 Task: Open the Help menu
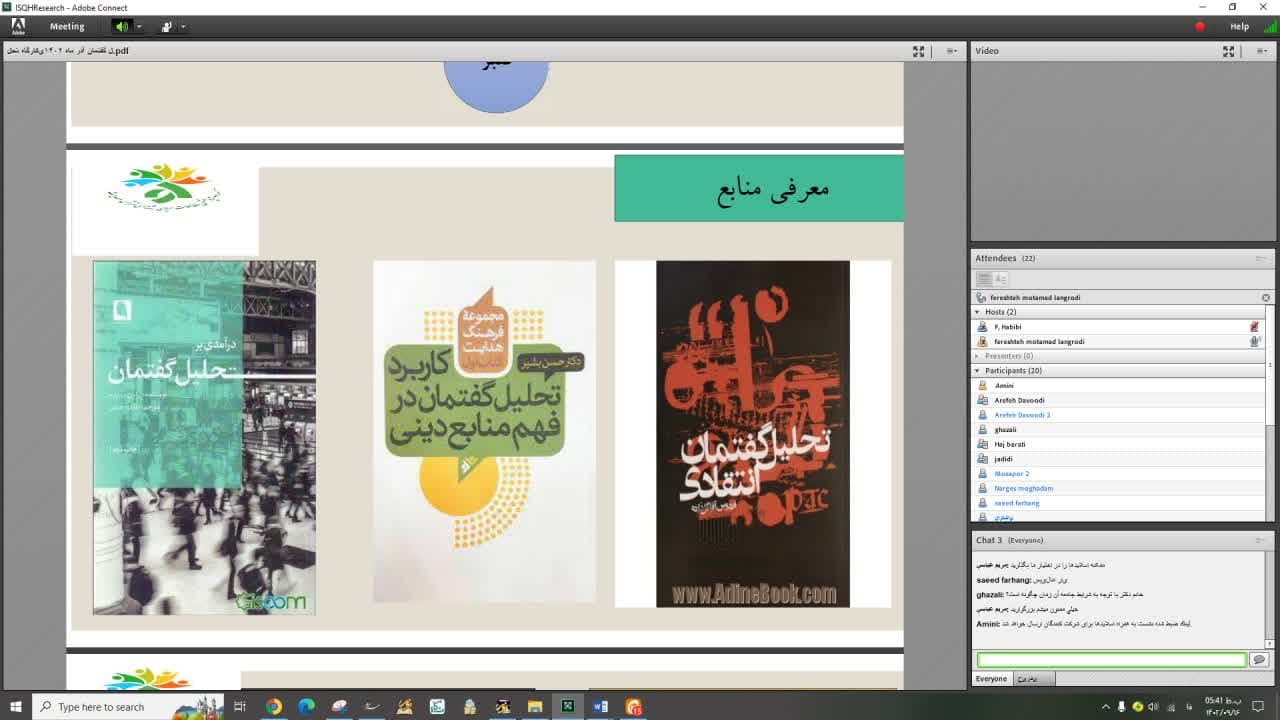(x=1239, y=27)
